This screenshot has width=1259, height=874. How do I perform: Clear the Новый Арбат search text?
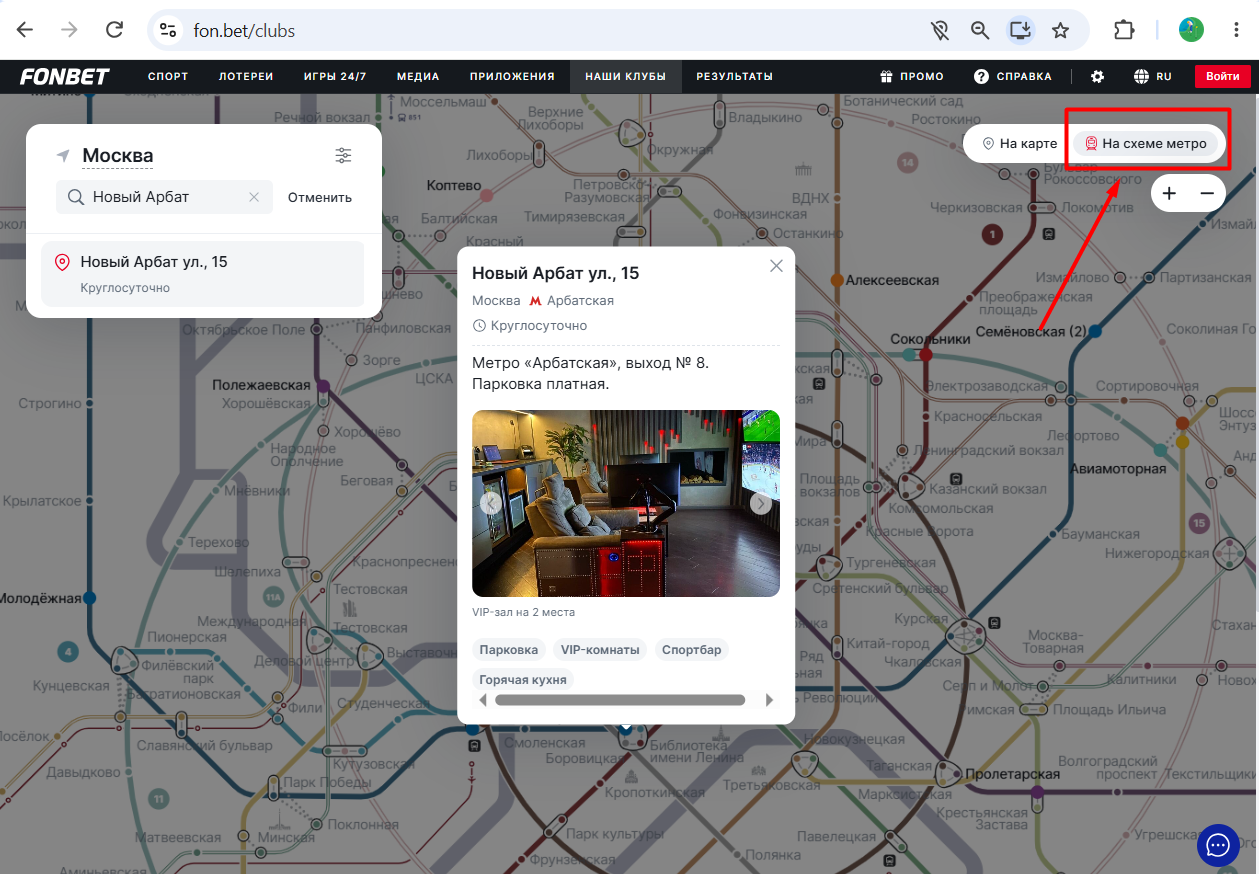coord(254,197)
